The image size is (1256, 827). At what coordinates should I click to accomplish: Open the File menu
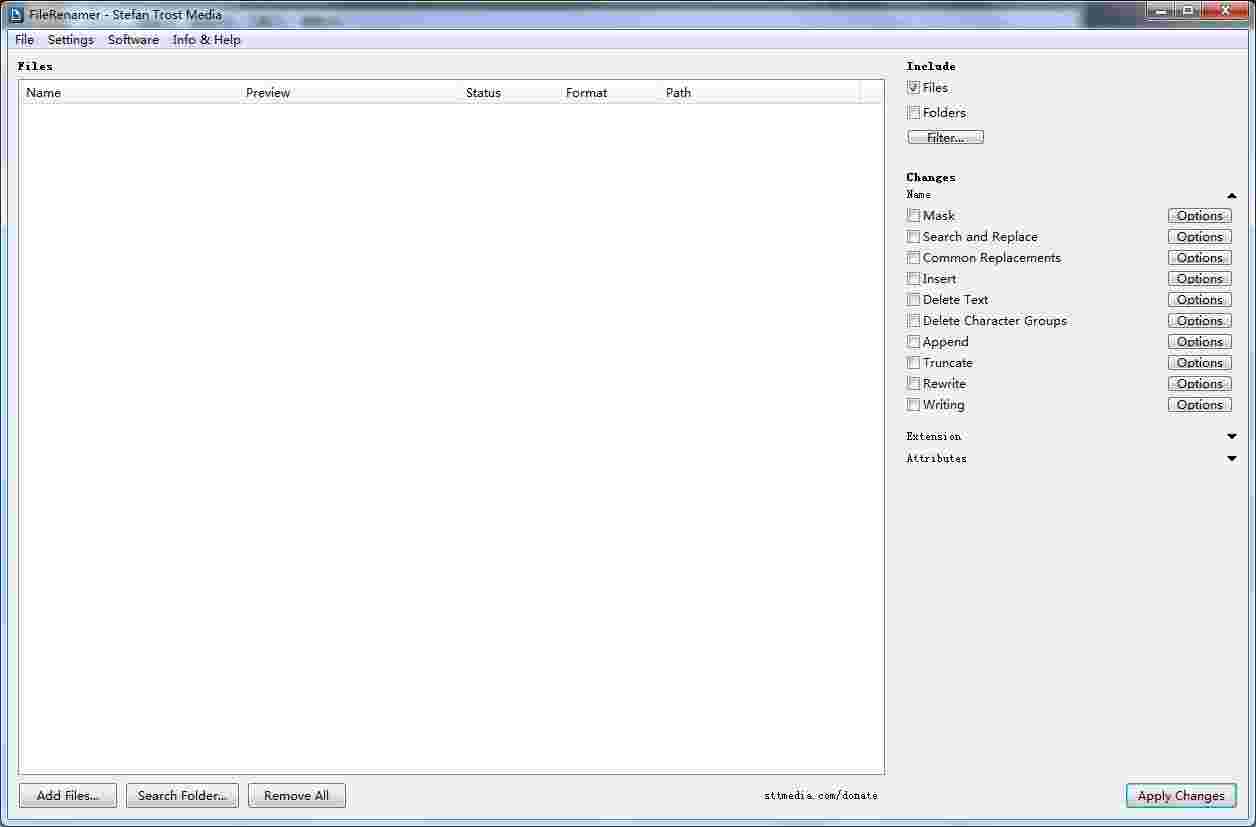[x=25, y=40]
